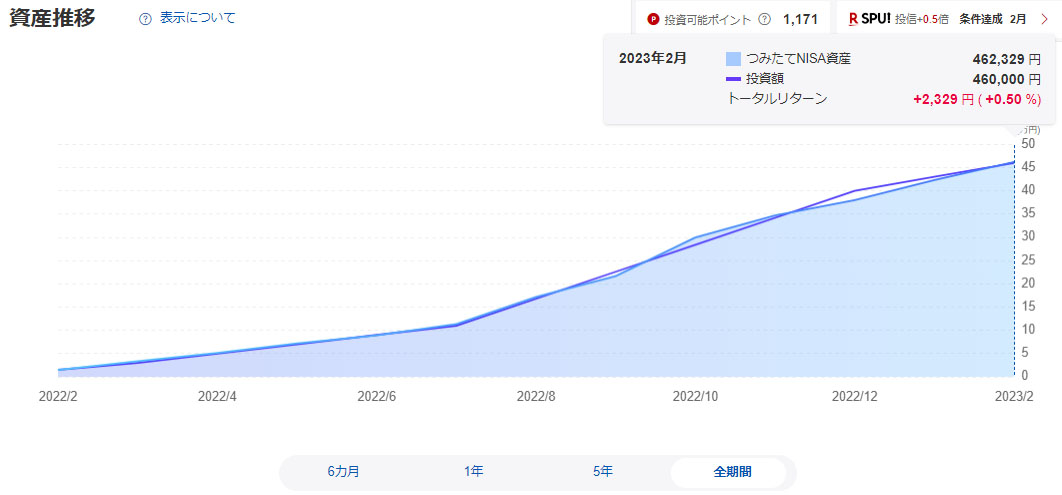Expand SPU details with red chevron arrow
The image size is (1062, 495).
coord(1044,18)
